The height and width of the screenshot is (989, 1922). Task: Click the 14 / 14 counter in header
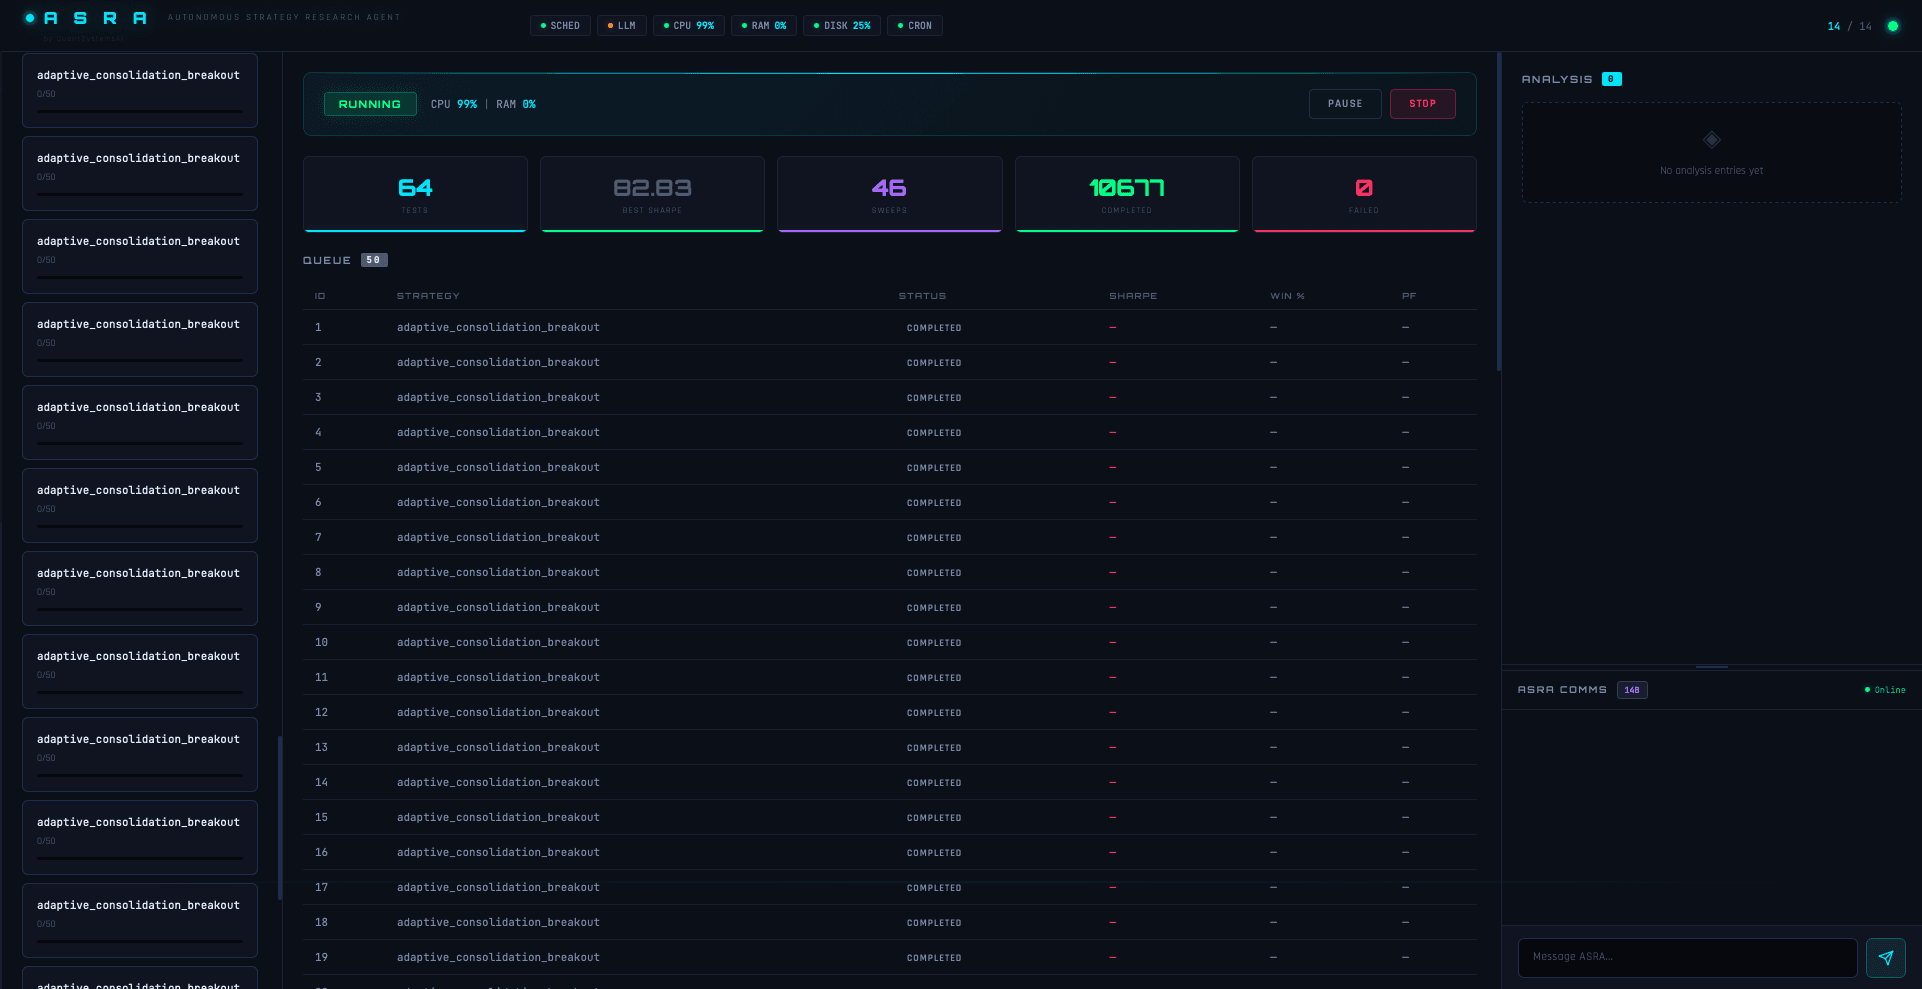(x=1849, y=26)
